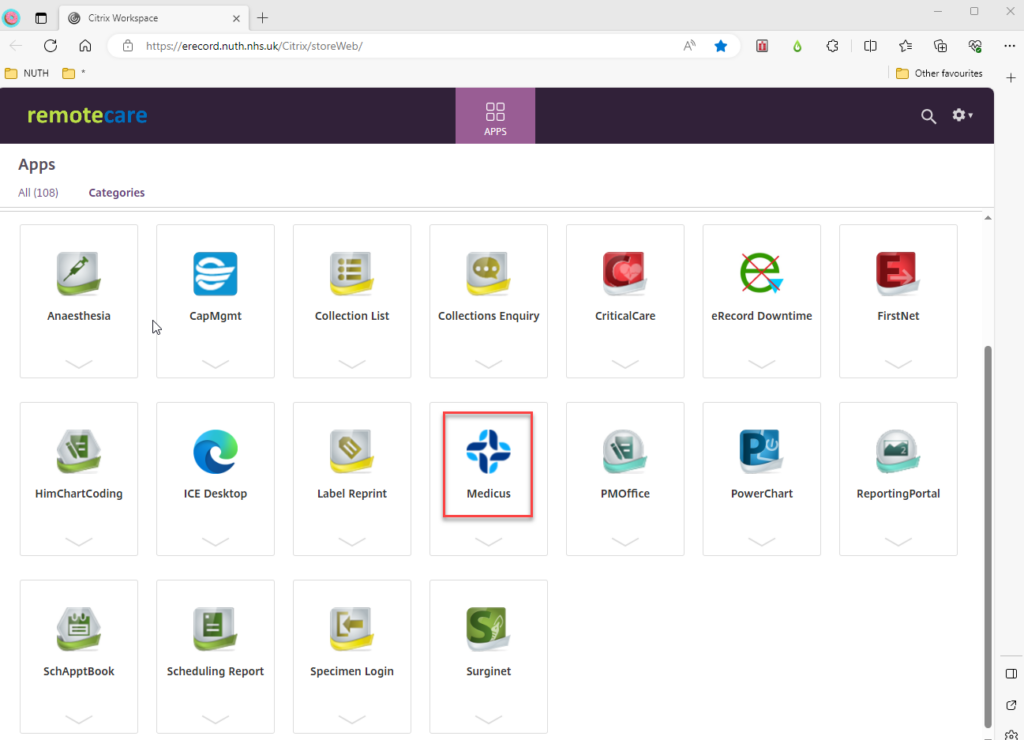Click the Edge profile avatar icon
This screenshot has width=1024, height=740.
click(12, 18)
